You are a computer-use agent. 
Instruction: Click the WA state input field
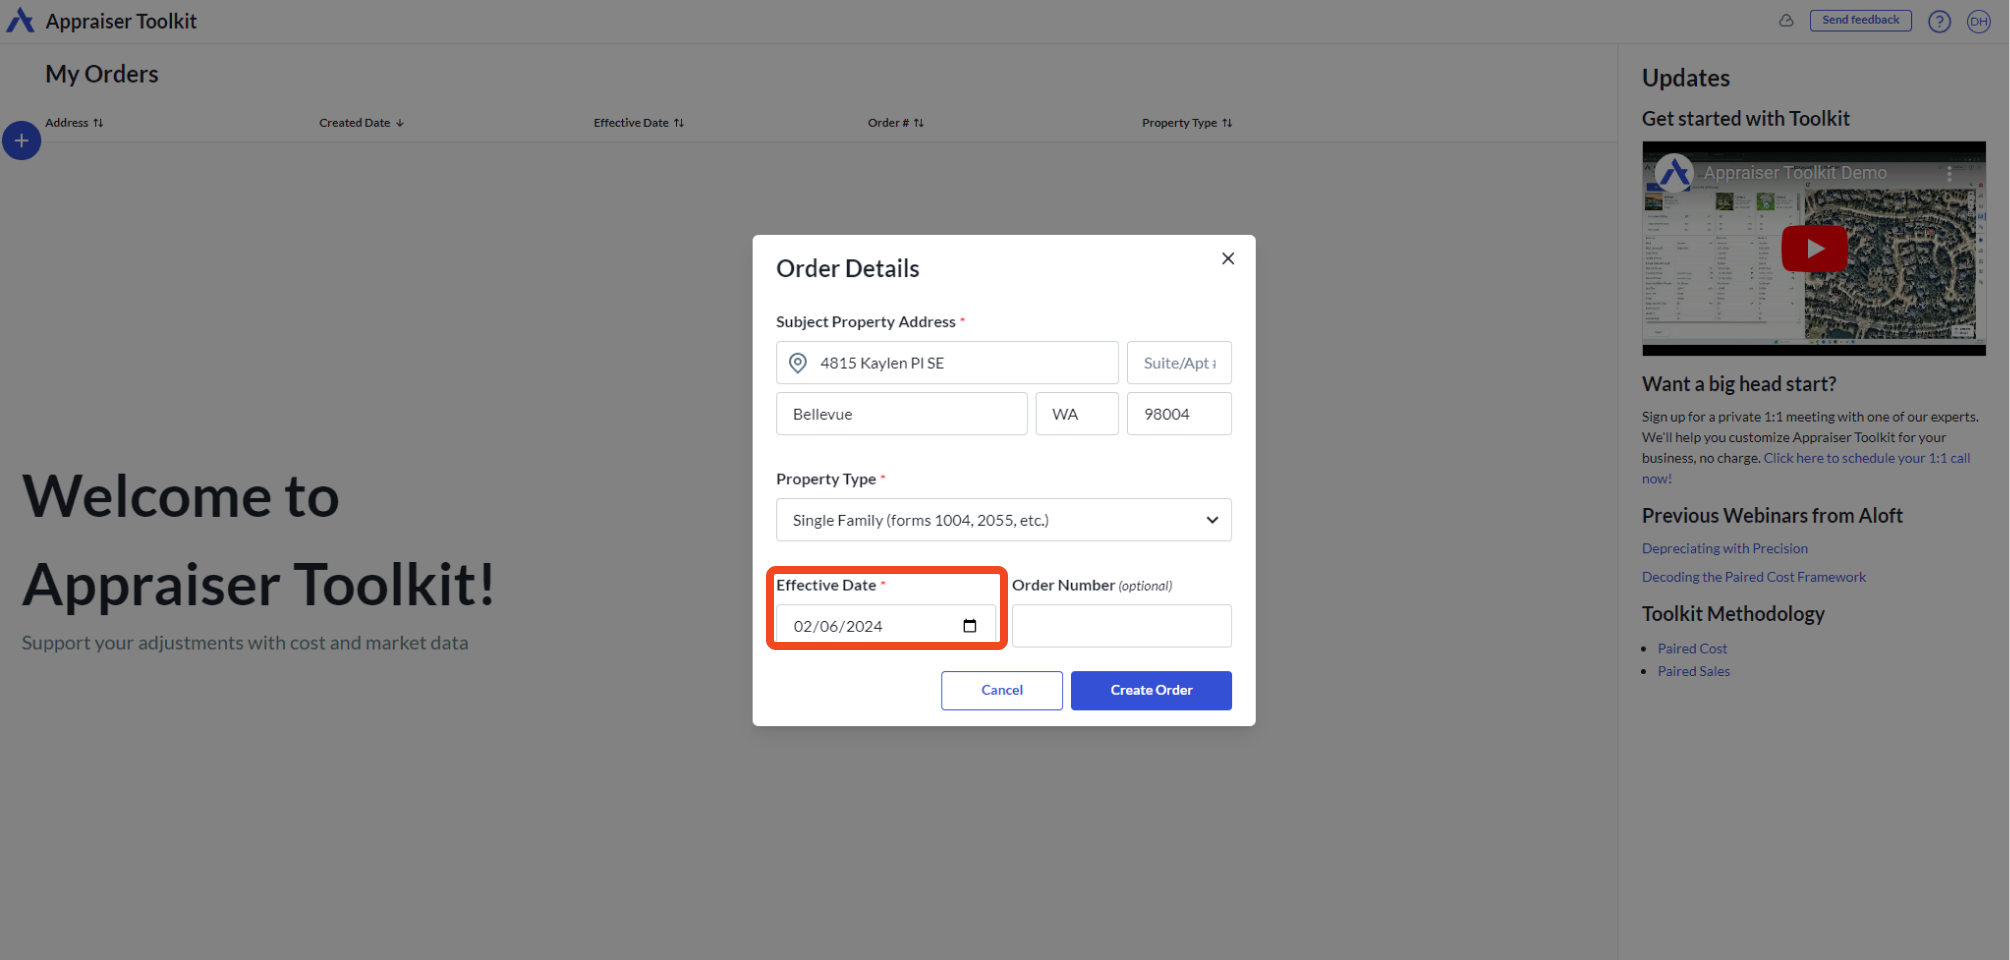click(1077, 414)
